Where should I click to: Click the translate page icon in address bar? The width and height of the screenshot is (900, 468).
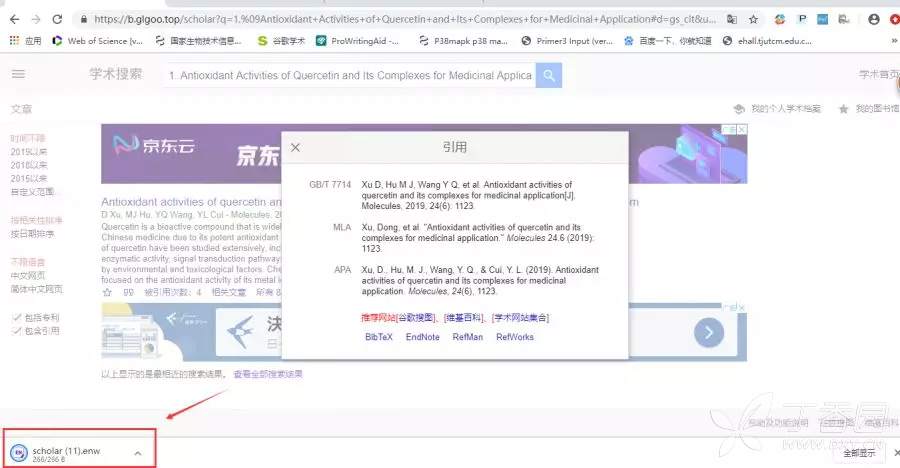(732, 20)
